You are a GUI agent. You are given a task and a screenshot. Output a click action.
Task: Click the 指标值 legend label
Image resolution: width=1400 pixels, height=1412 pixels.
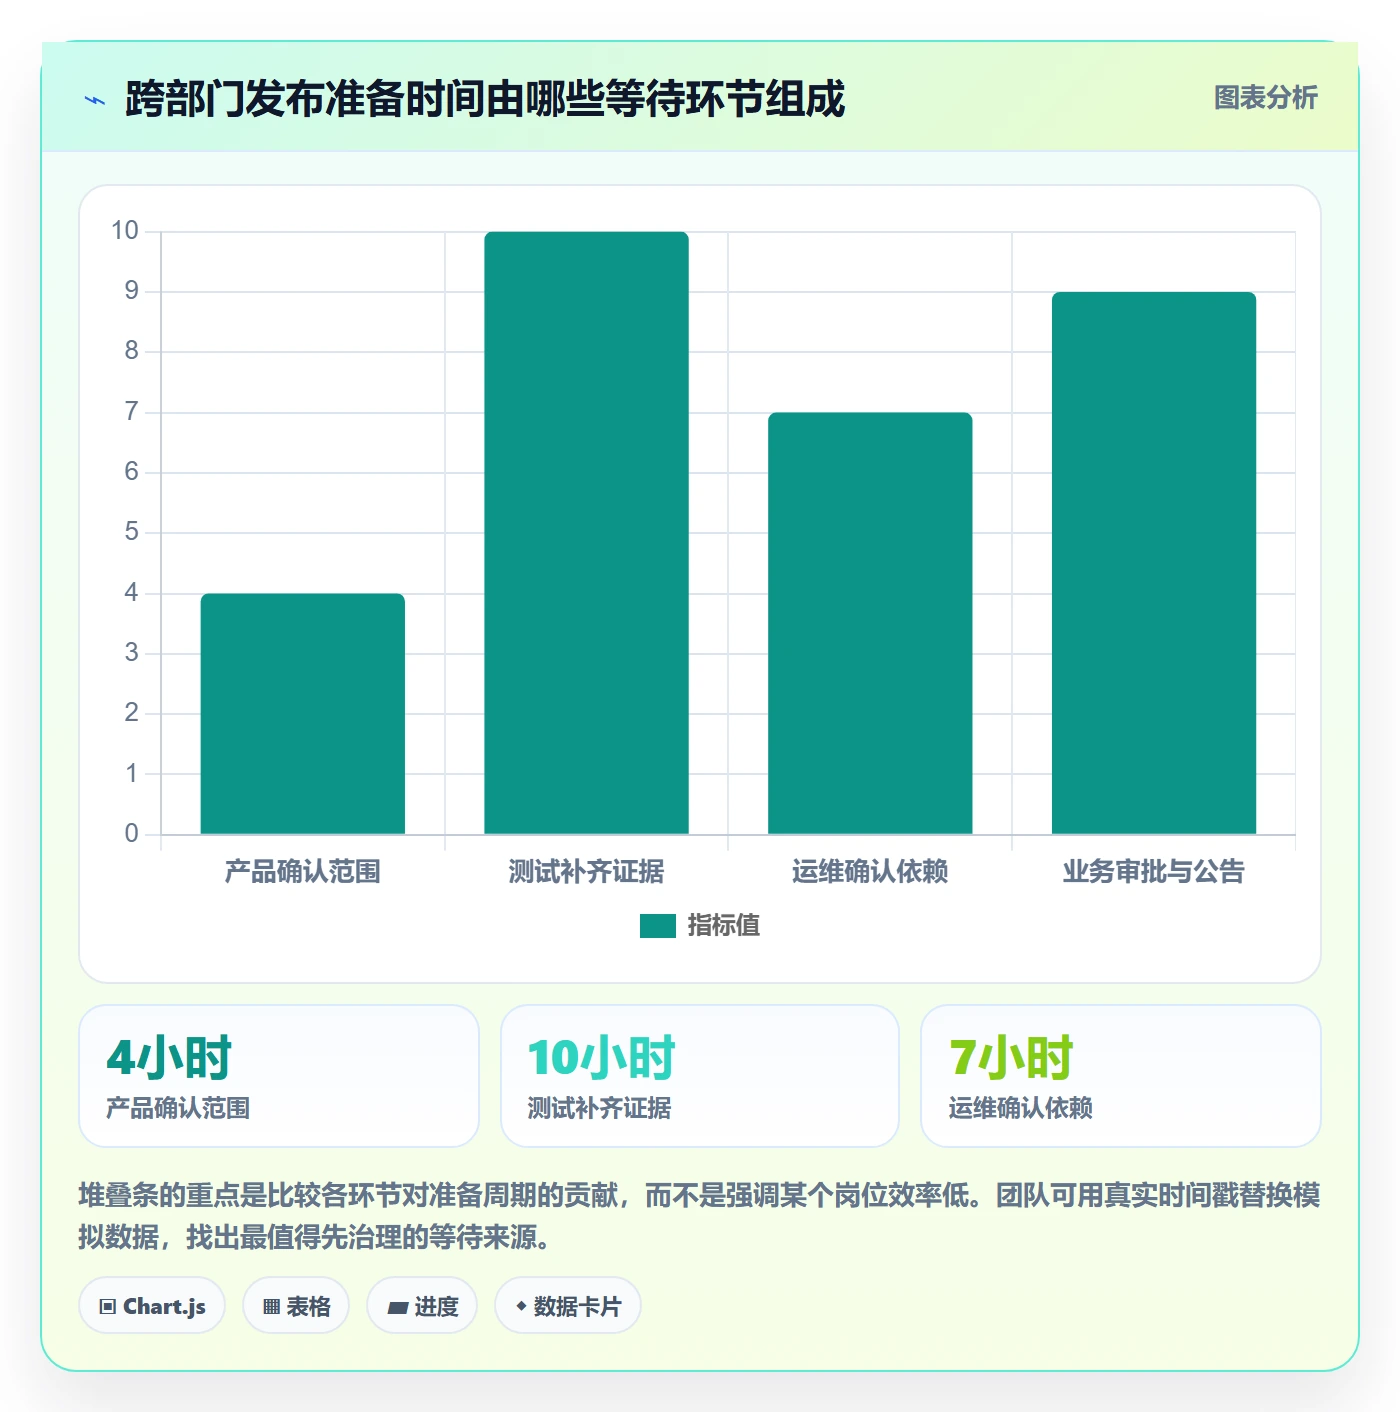[724, 926]
